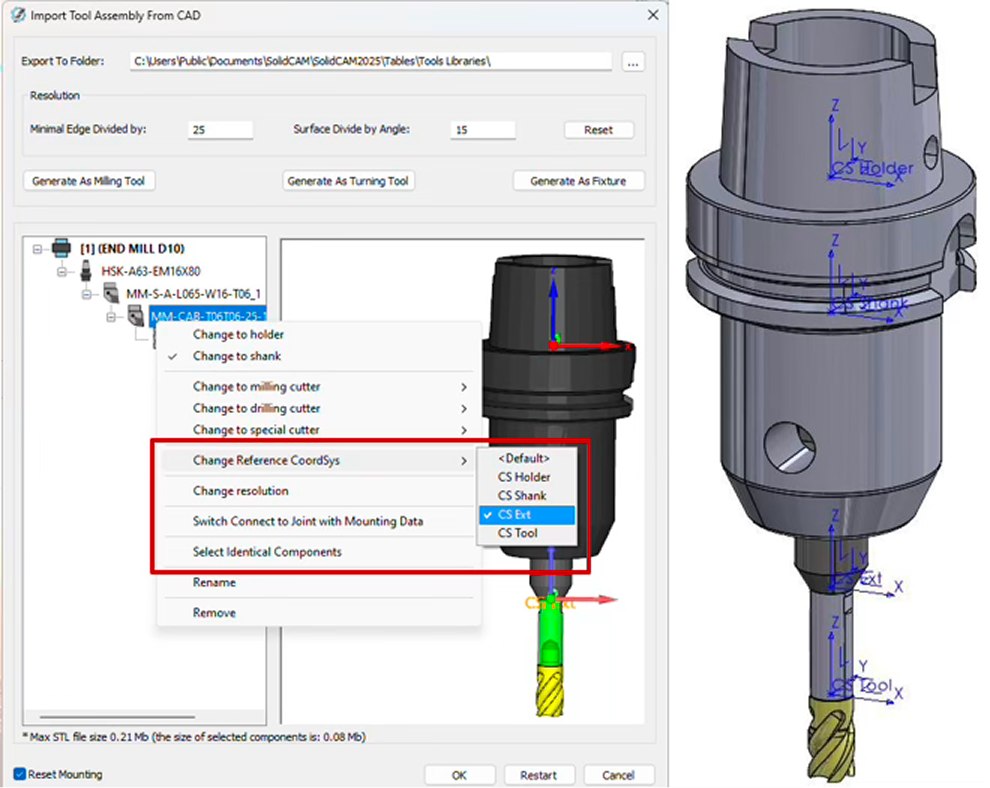Expand the Change Reference CoordSys submenu arrow
Screen dimensions: 990x788
[464, 461]
